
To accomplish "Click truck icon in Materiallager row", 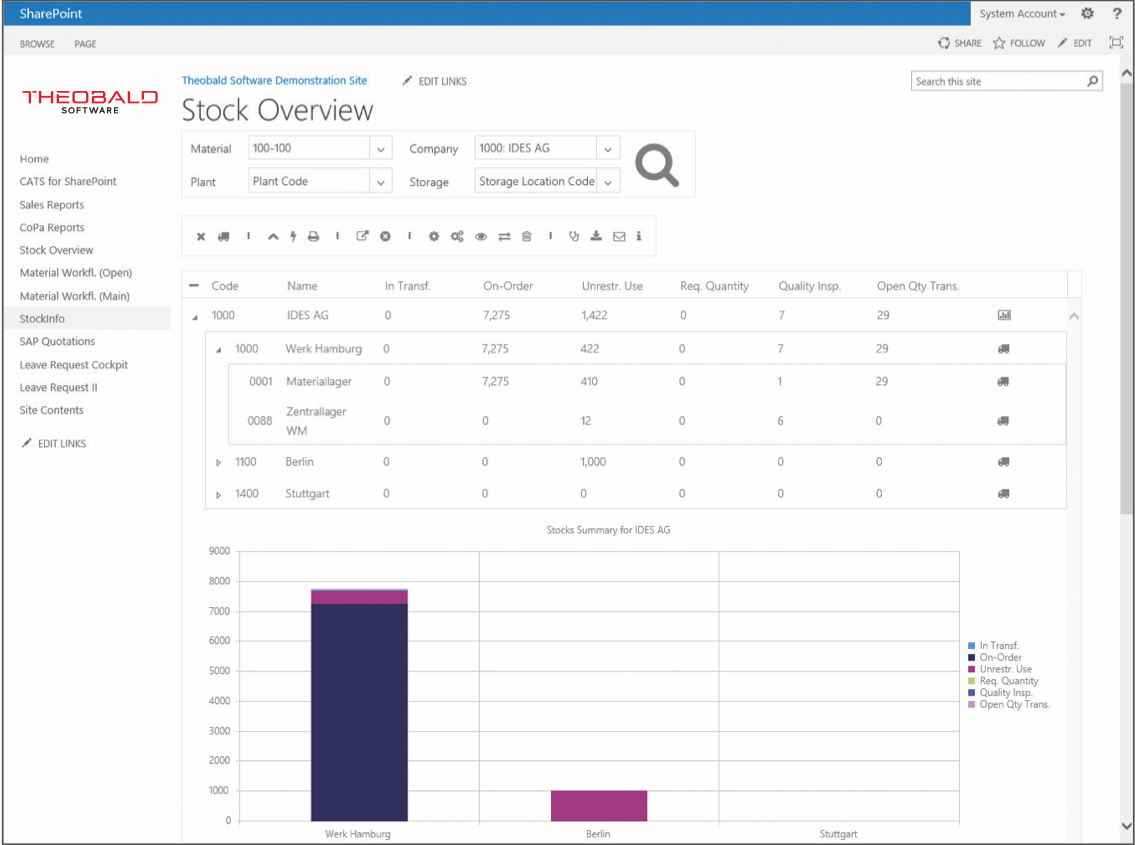I will click(1003, 381).
